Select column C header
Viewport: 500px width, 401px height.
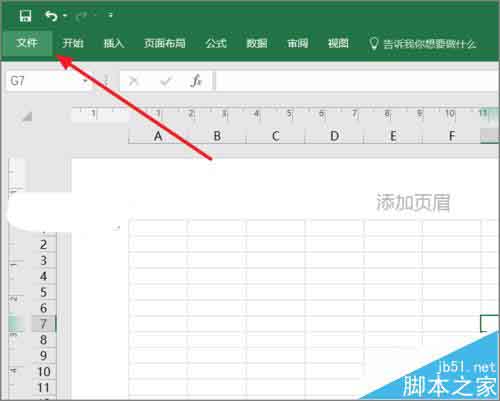tap(276, 136)
